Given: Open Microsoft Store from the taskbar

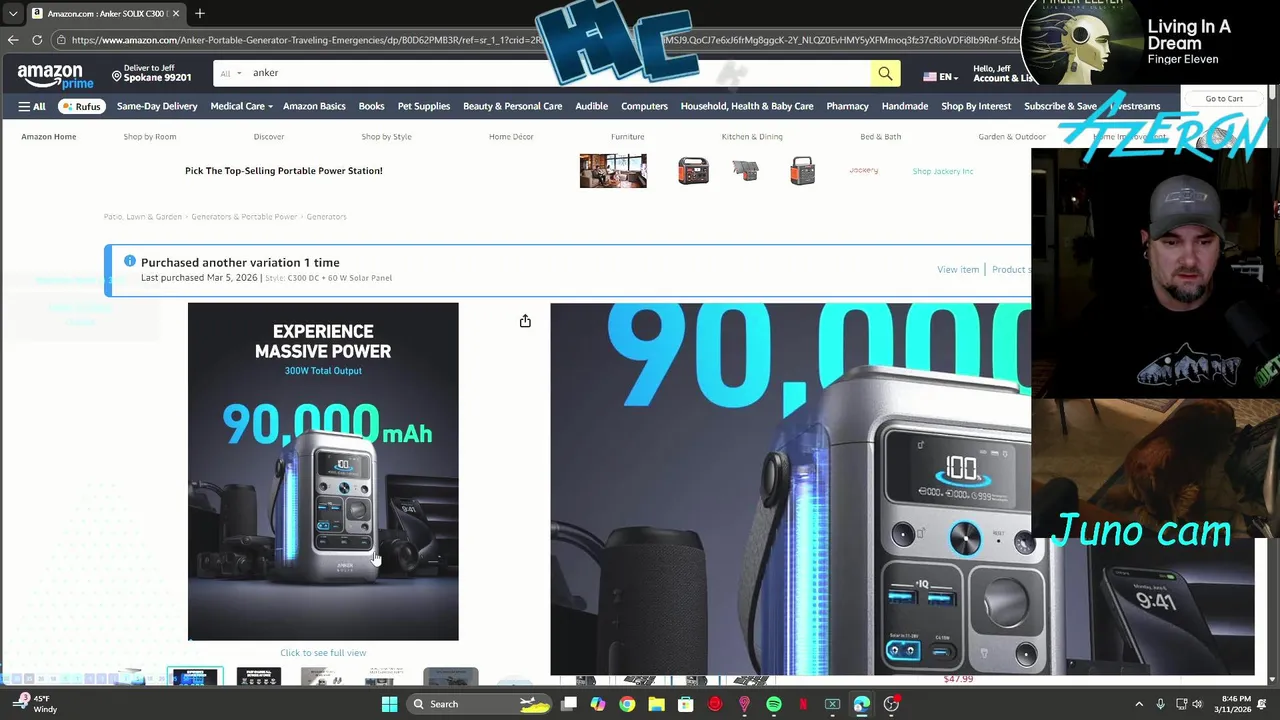Looking at the screenshot, I should click(x=686, y=704).
